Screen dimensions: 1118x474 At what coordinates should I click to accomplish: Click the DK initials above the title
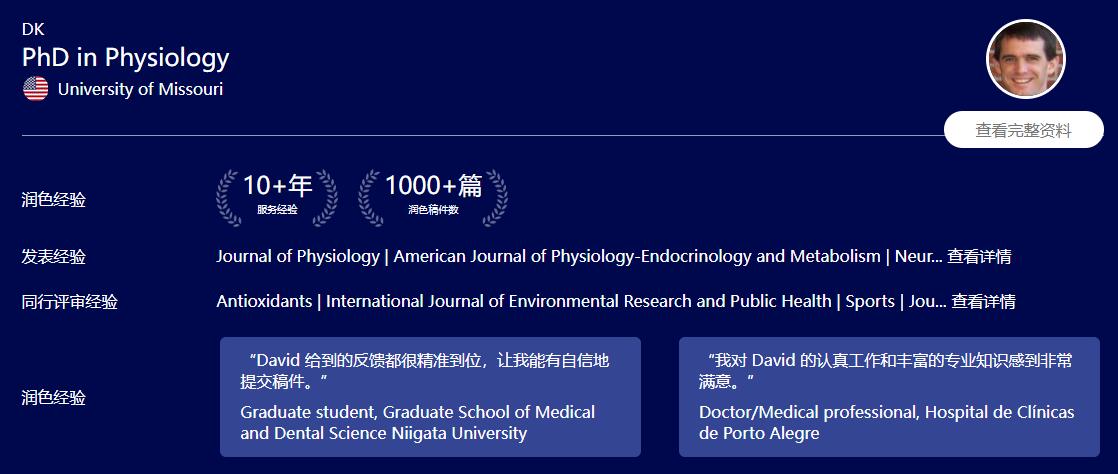[x=33, y=29]
